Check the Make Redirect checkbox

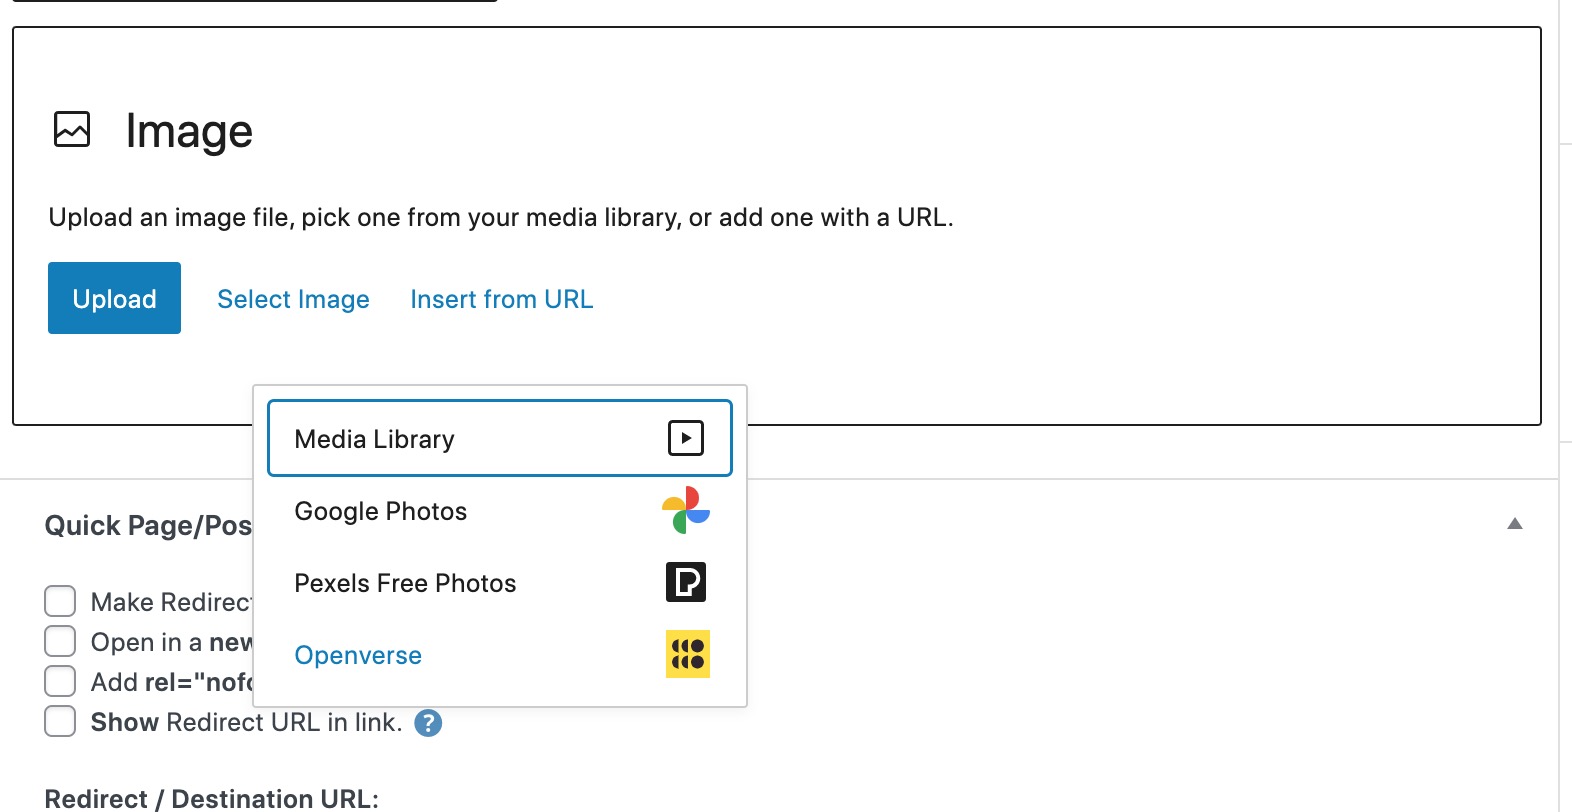click(x=60, y=601)
